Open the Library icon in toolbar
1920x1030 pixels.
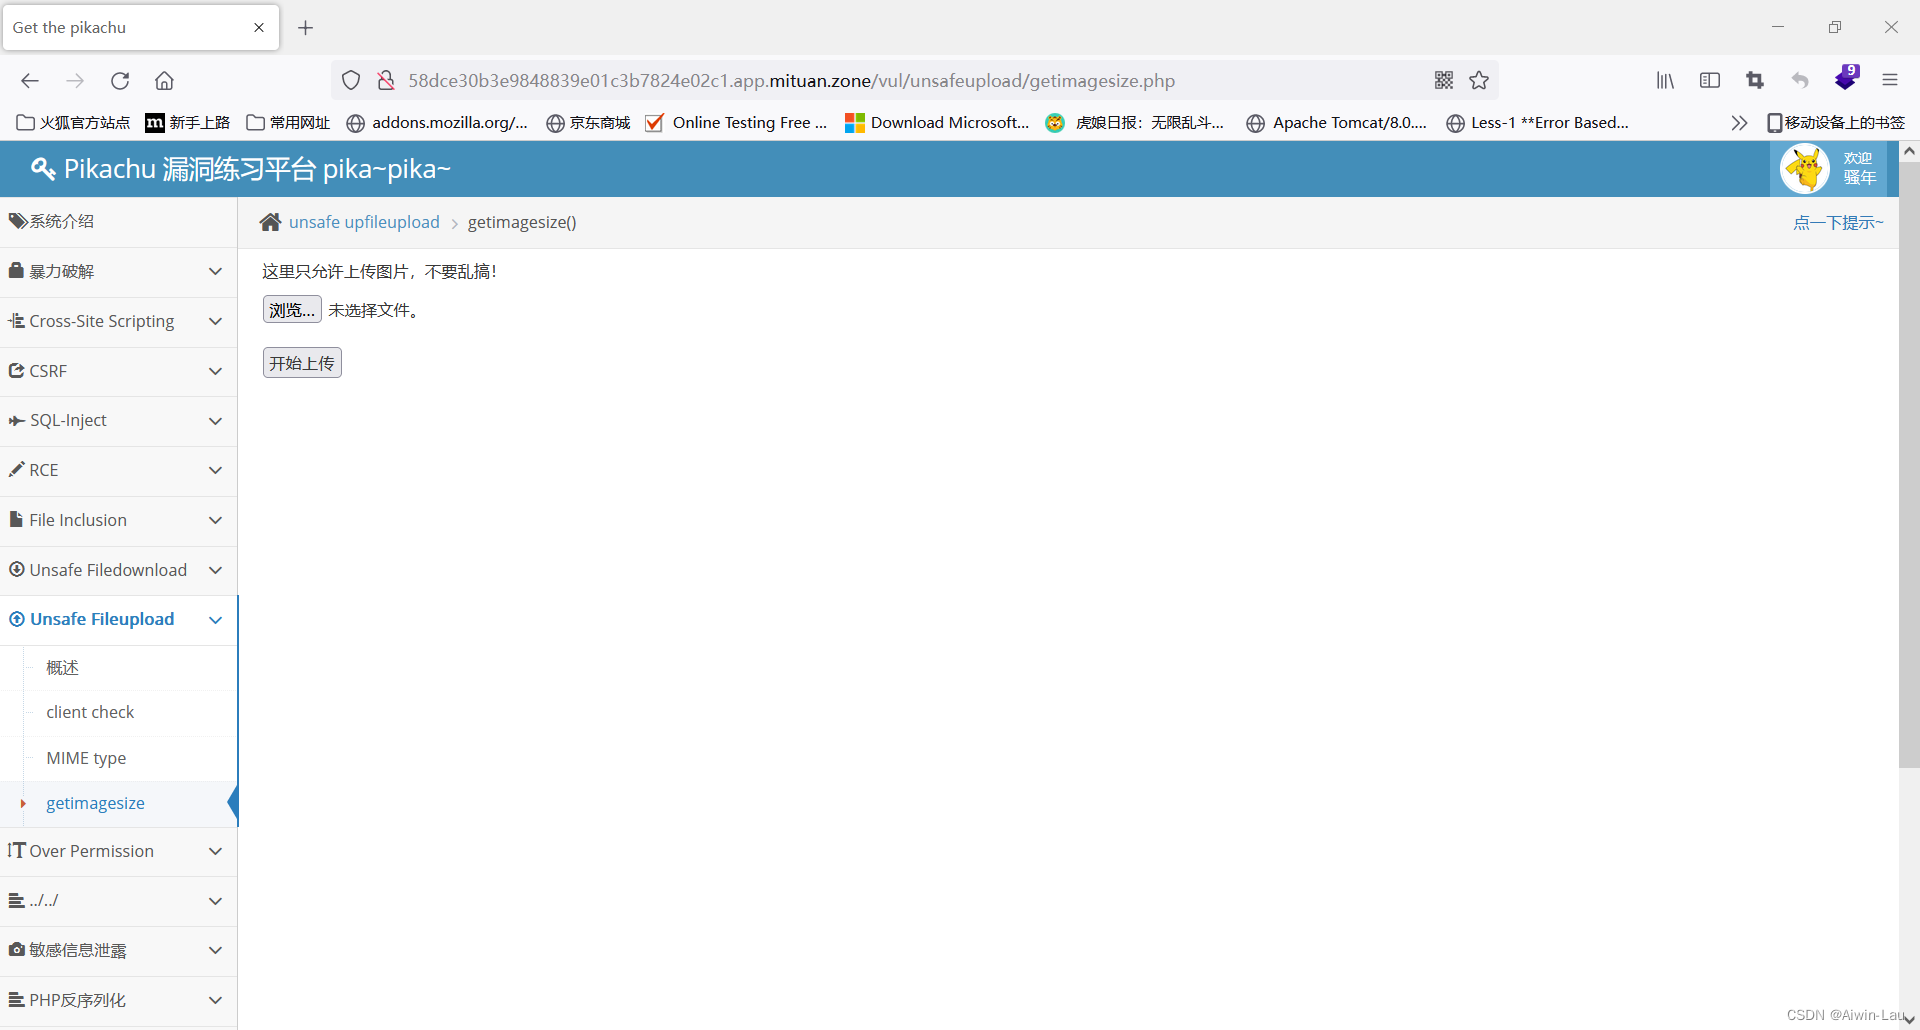click(x=1665, y=81)
